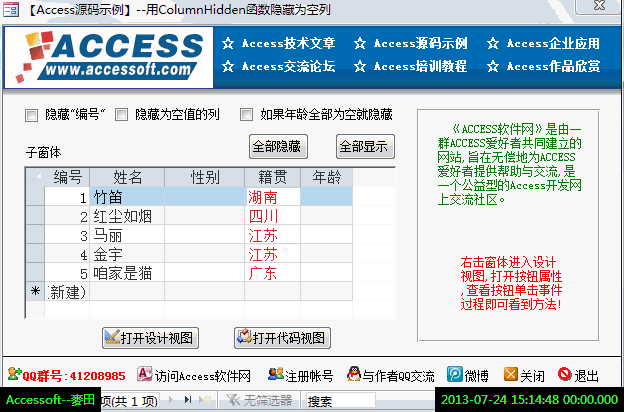
Task: Check the 隐藏"编号" checkbox
Action: click(x=31, y=115)
